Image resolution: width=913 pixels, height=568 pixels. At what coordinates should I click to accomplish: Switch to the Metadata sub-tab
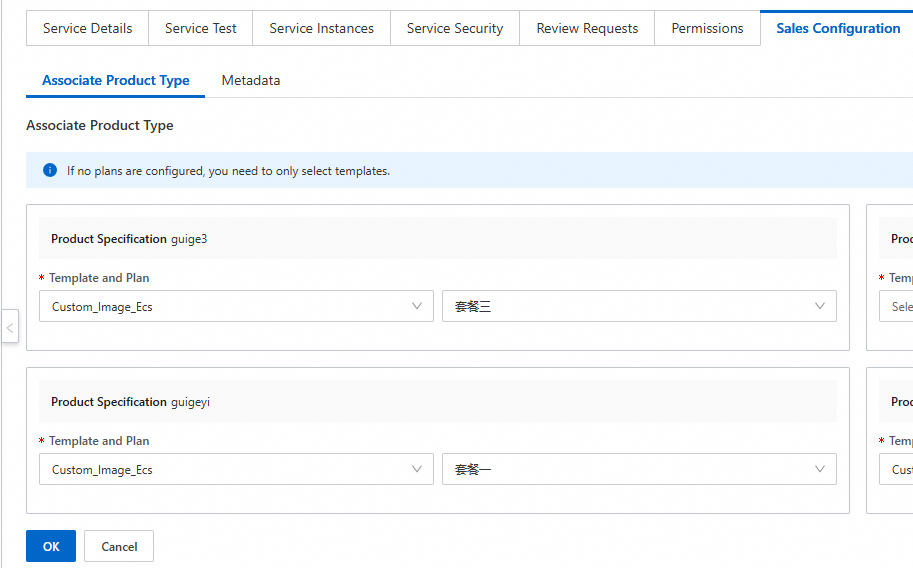coord(251,80)
